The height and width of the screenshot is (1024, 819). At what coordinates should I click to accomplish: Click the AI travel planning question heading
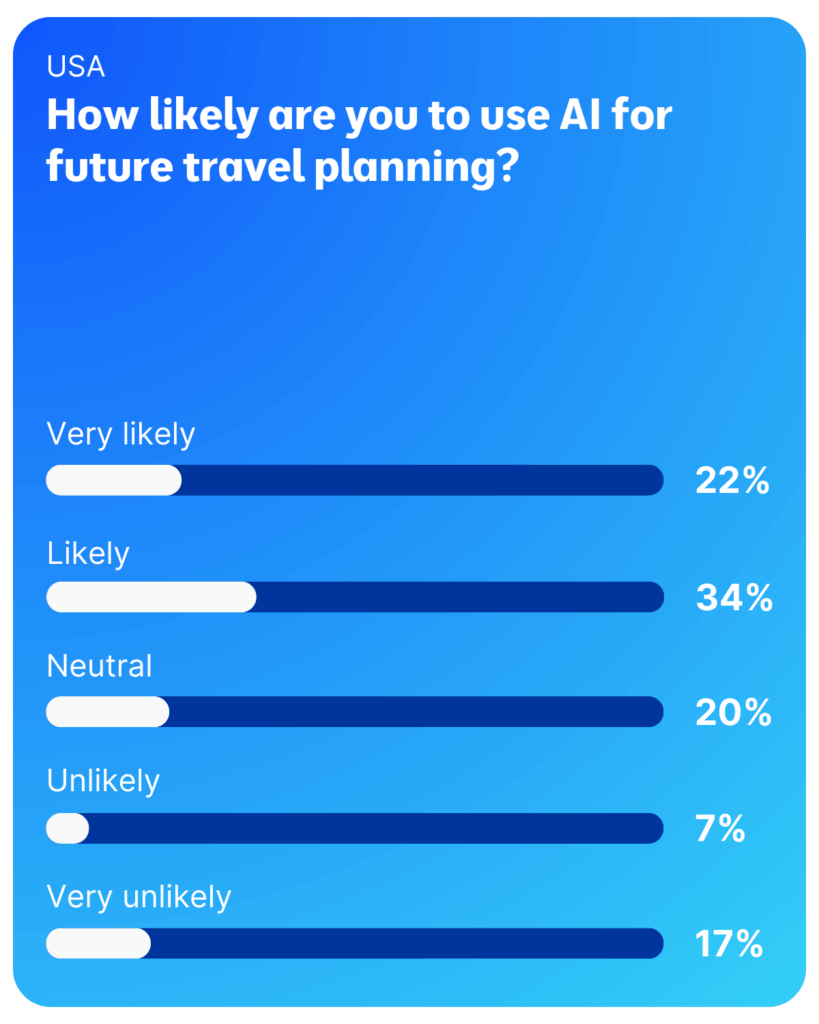359,141
